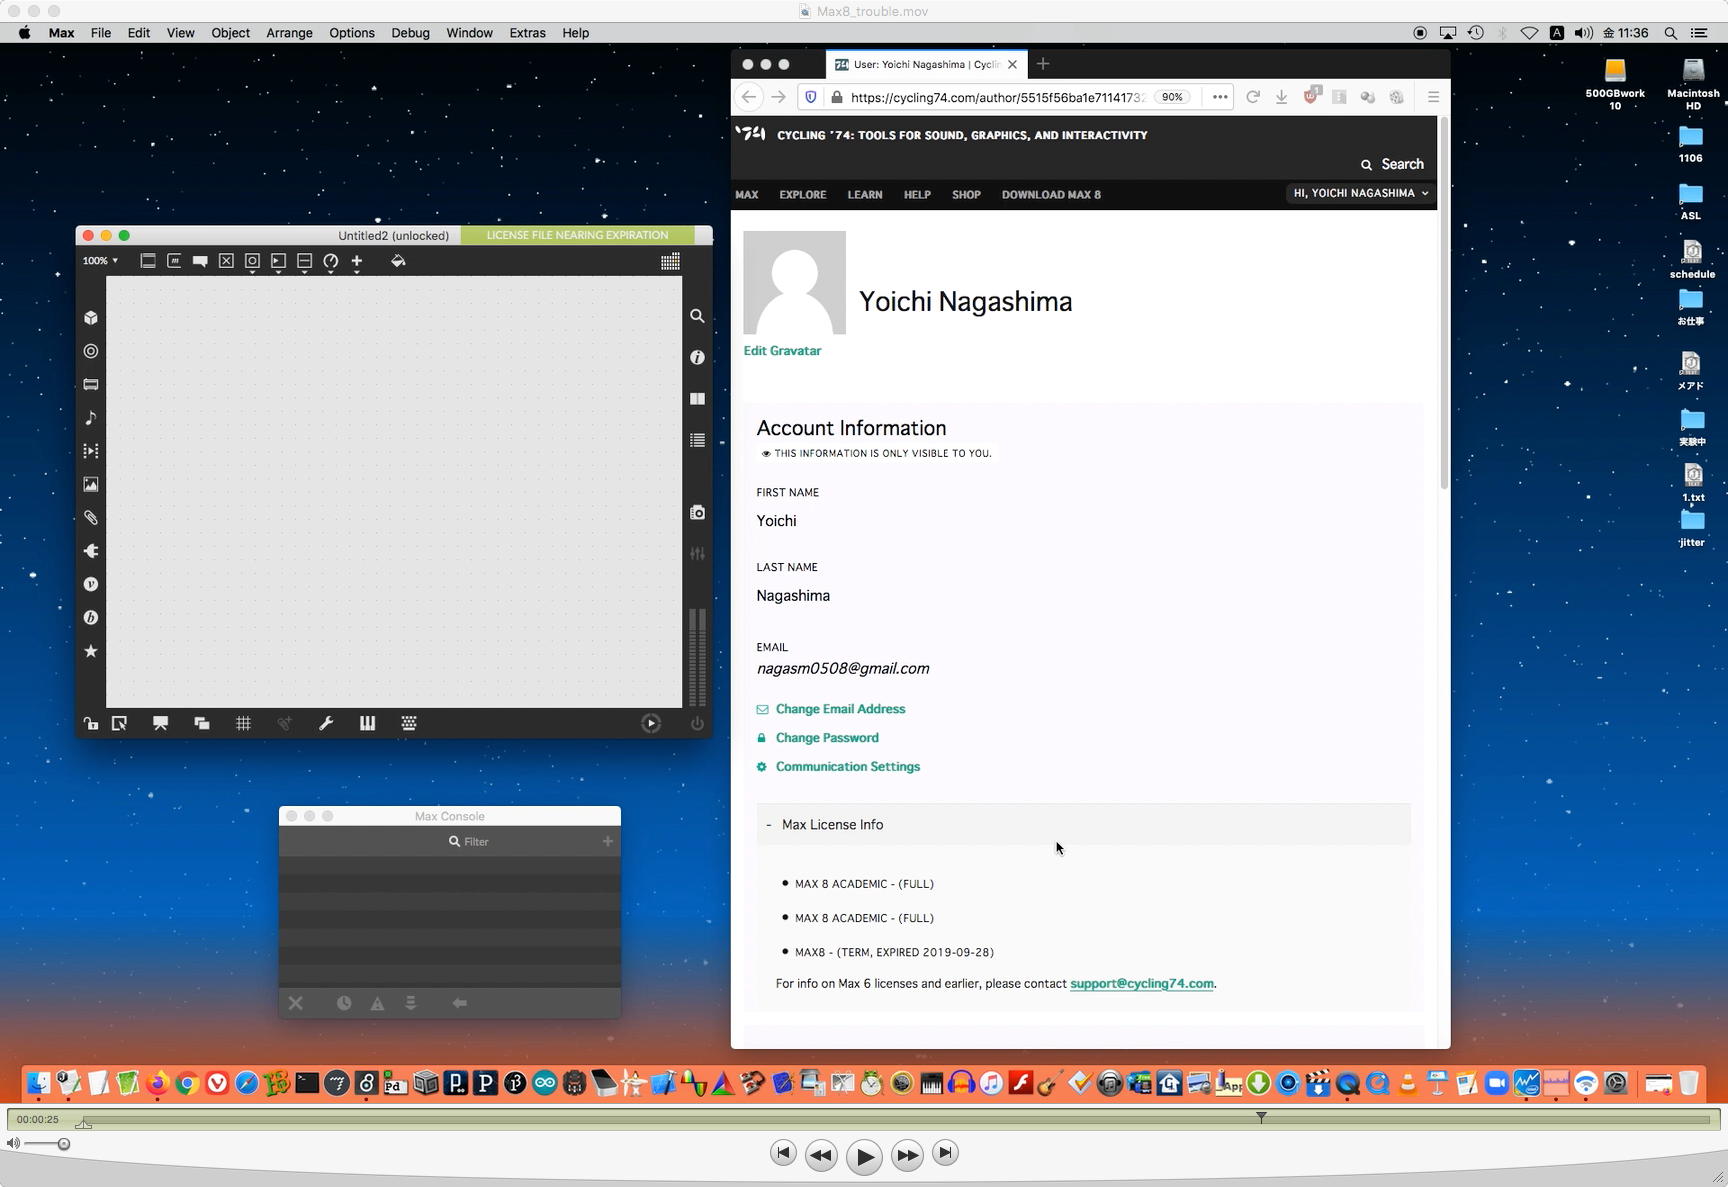
Task: Click the video playback progress bar
Action: [895, 1119]
